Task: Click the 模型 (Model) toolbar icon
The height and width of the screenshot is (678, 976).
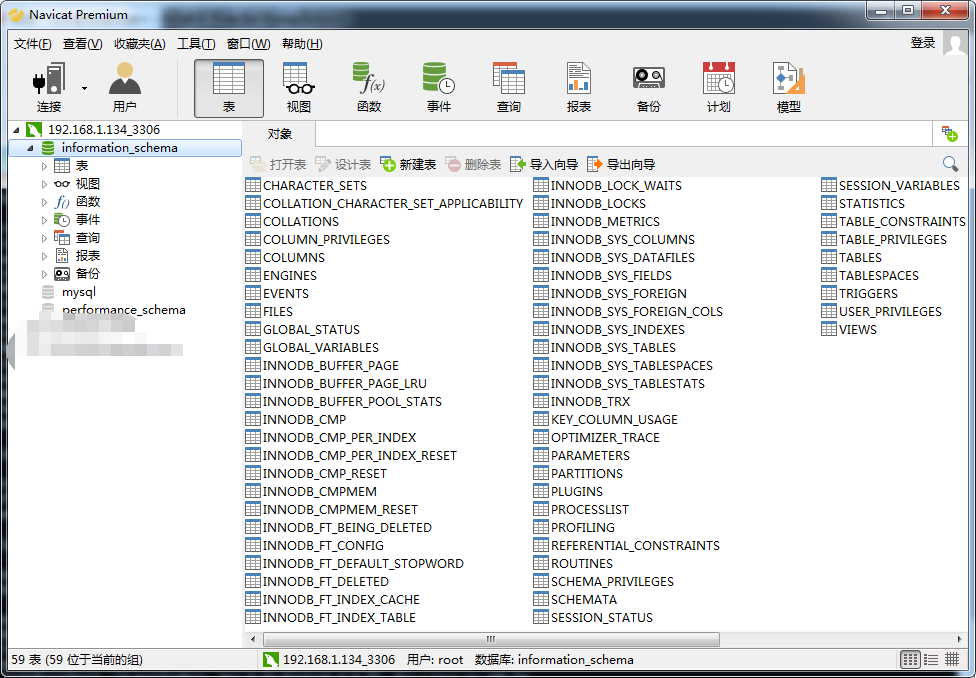Action: click(x=788, y=88)
